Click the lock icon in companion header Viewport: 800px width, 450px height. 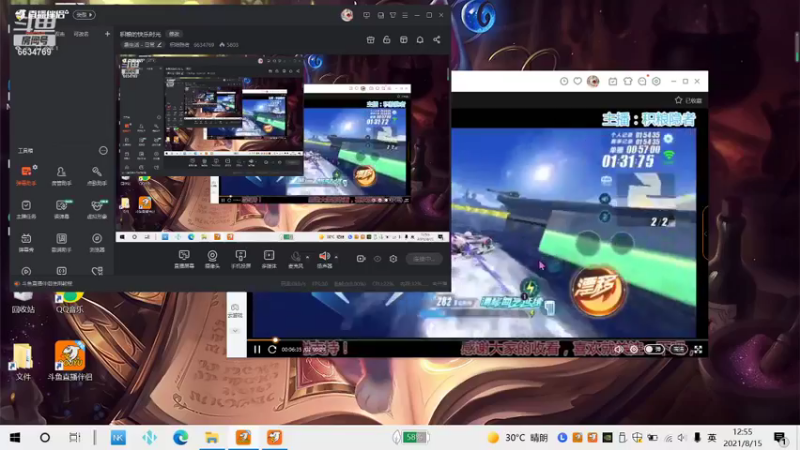tap(387, 40)
